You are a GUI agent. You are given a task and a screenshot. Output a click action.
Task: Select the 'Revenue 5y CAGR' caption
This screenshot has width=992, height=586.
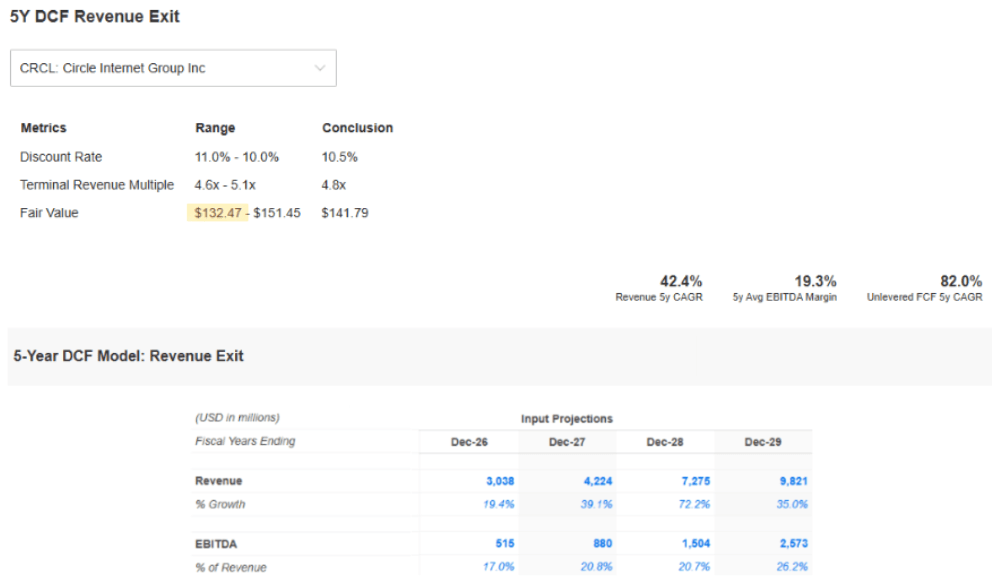659,297
